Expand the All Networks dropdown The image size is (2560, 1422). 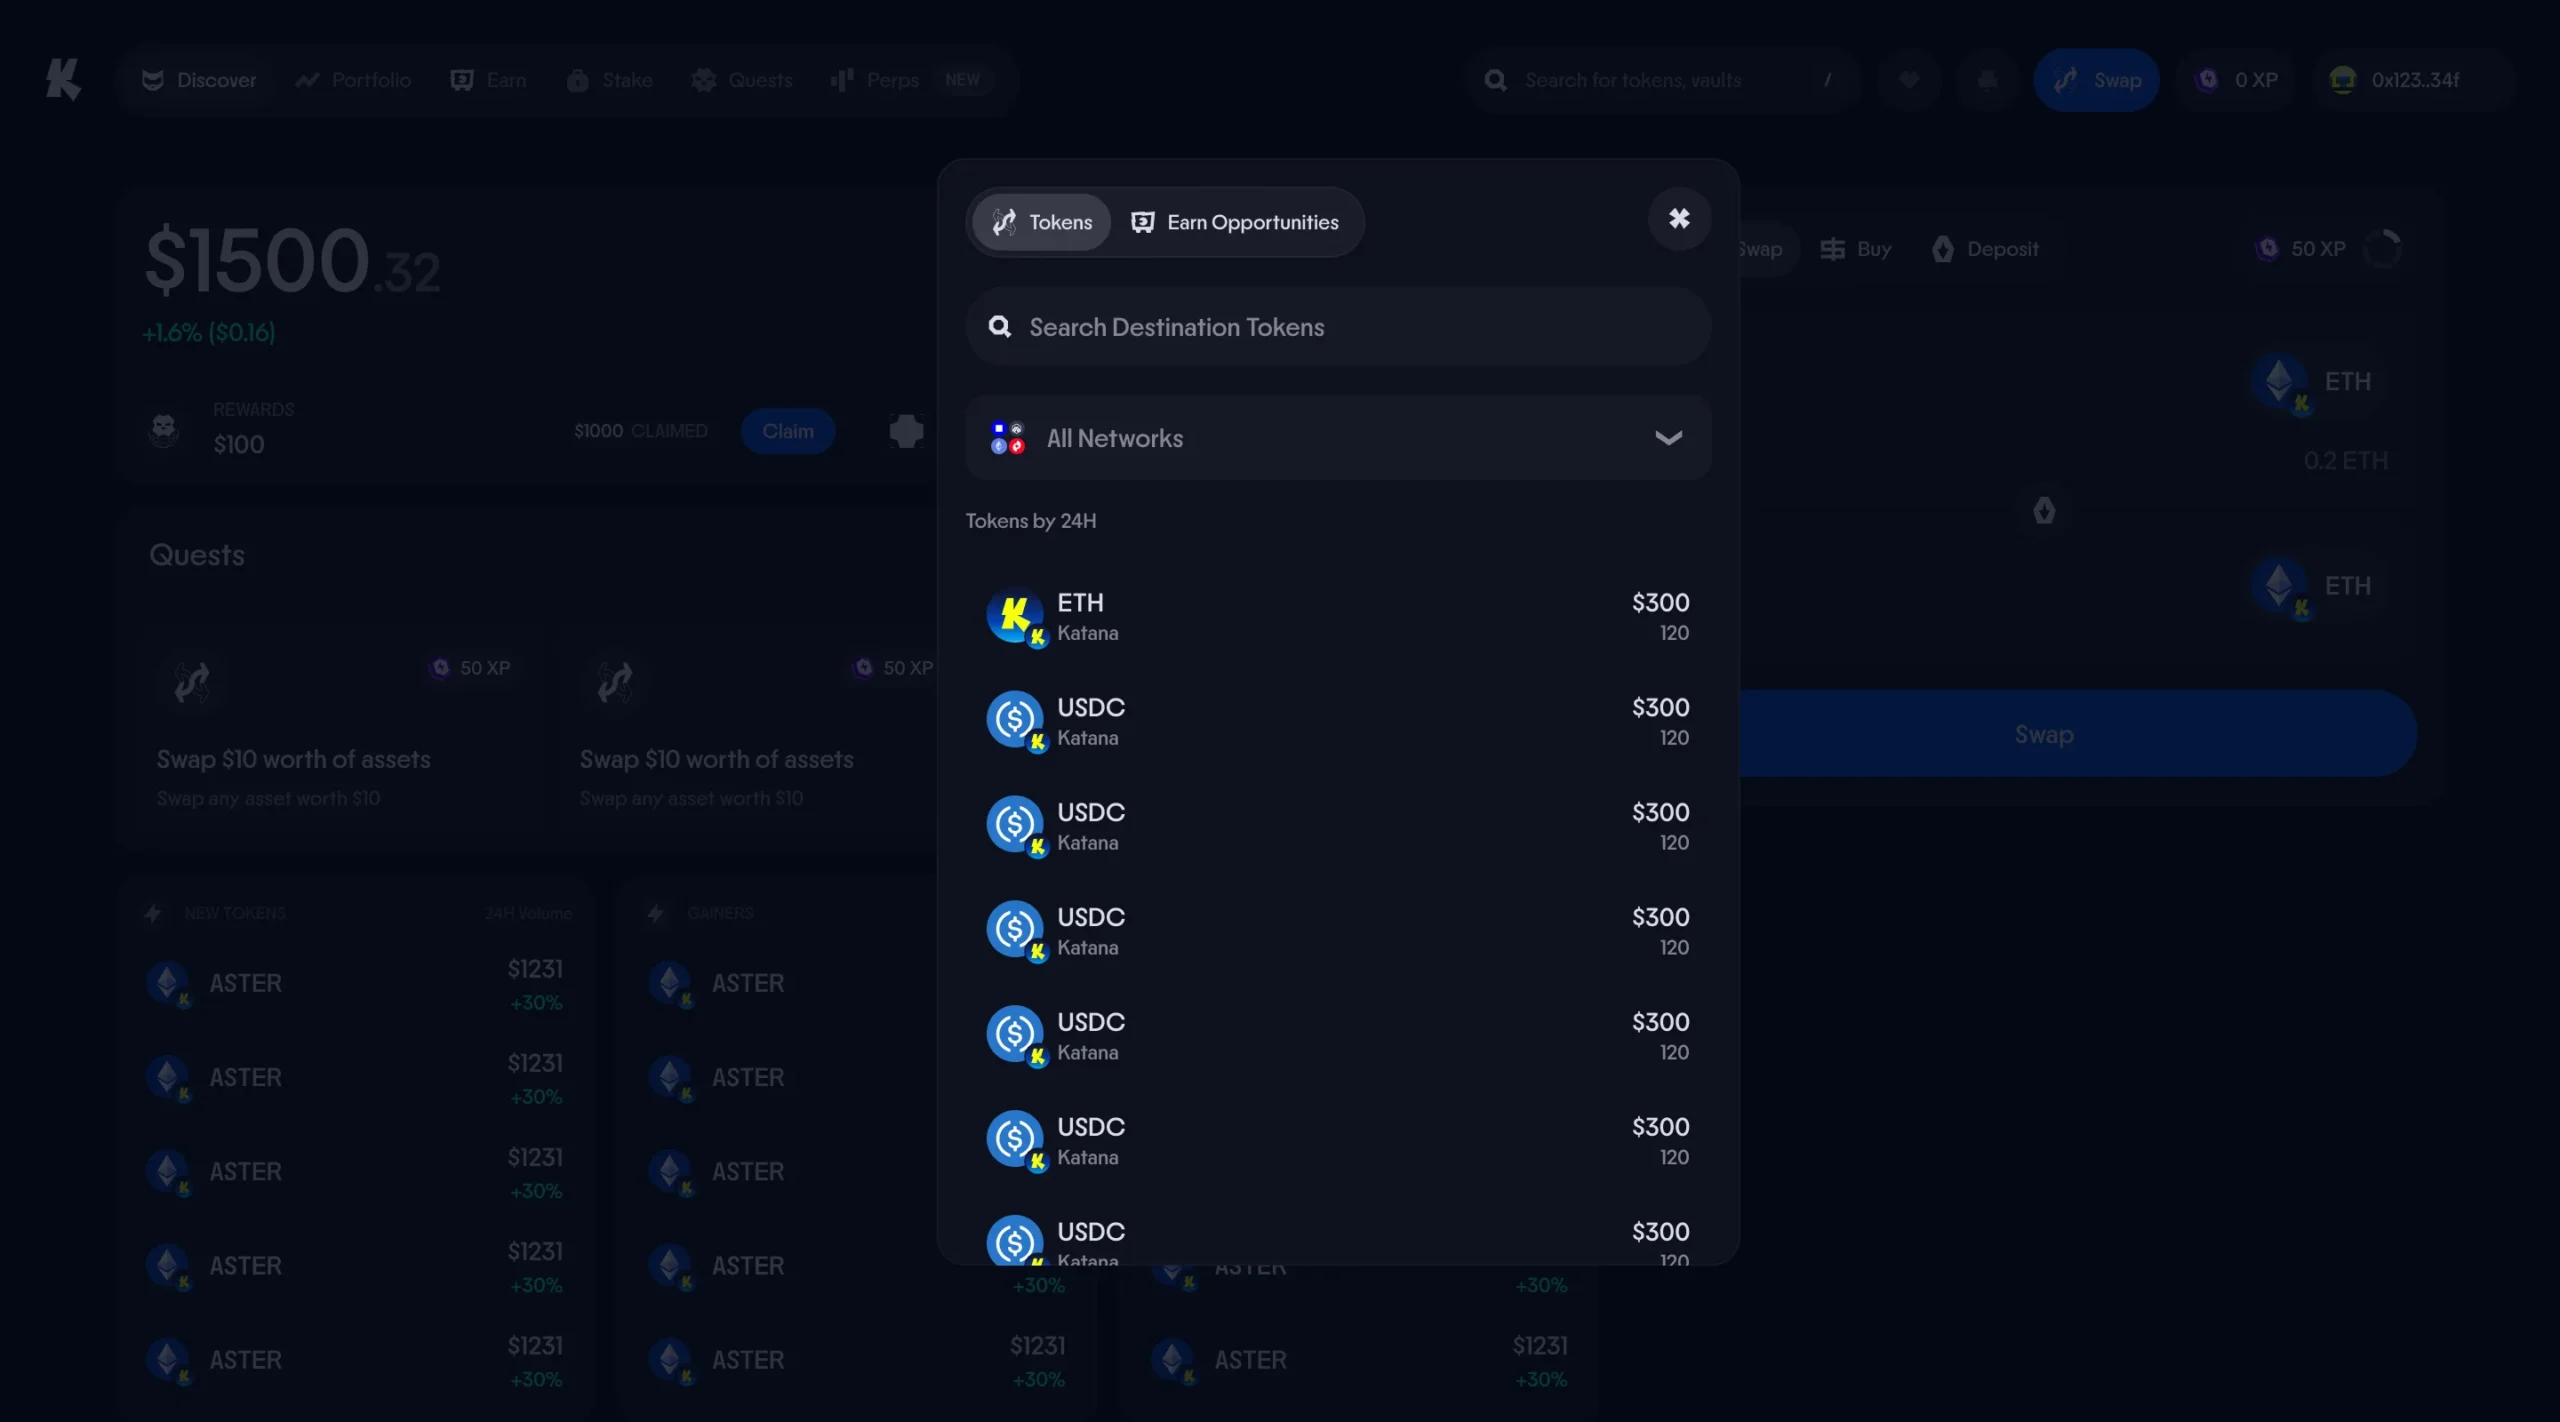click(1338, 438)
